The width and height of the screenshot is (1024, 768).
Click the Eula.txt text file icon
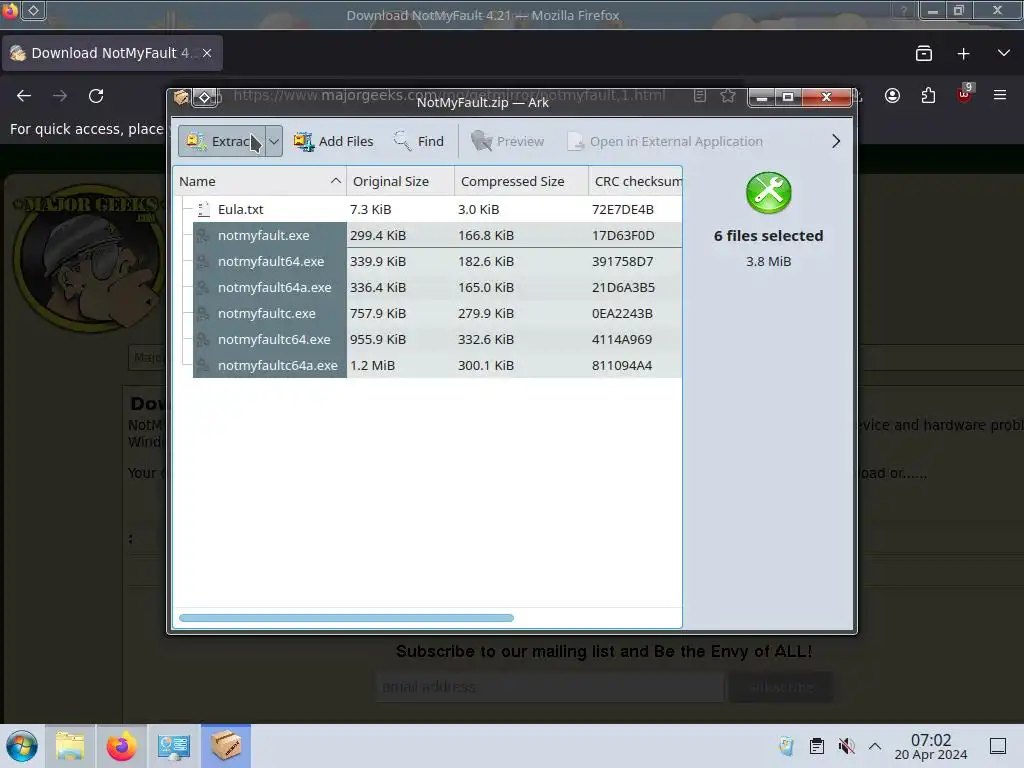(204, 209)
